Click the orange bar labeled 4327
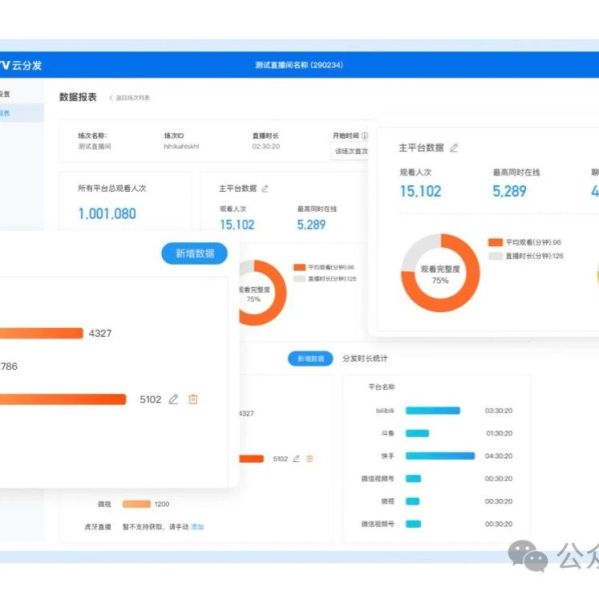Viewport: 599px width, 600px height. 41,333
